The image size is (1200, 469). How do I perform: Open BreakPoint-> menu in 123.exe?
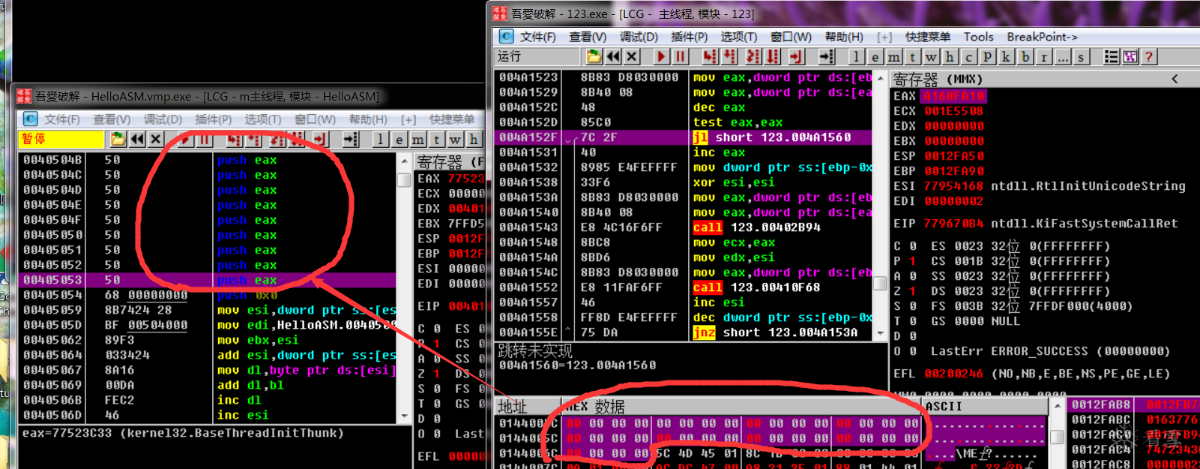click(1042, 37)
